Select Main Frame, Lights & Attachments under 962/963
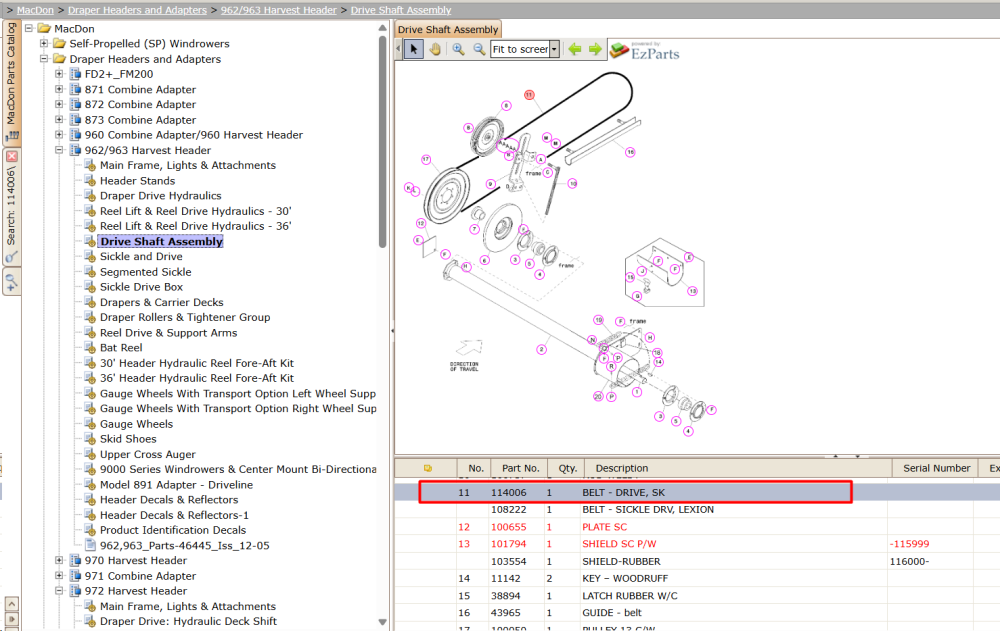Image resolution: width=1000 pixels, height=631 pixels. point(188,165)
